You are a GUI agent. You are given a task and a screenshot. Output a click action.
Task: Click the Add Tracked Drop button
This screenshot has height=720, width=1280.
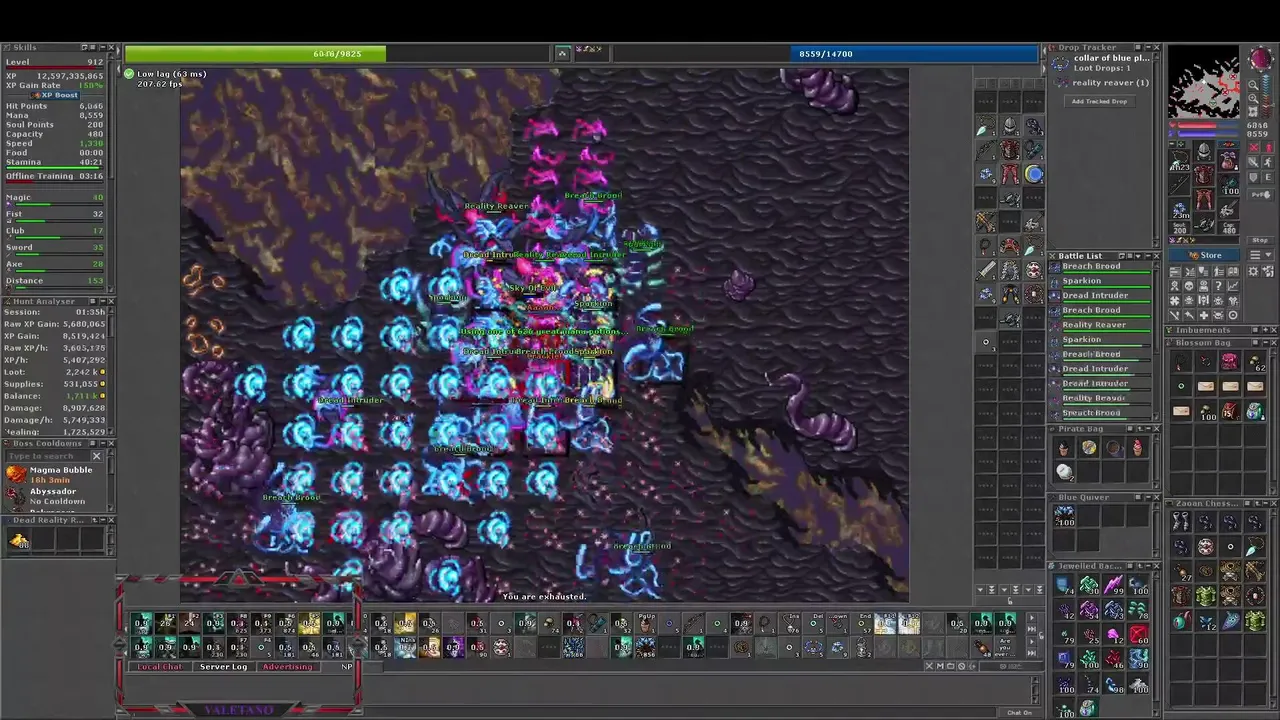point(1100,101)
